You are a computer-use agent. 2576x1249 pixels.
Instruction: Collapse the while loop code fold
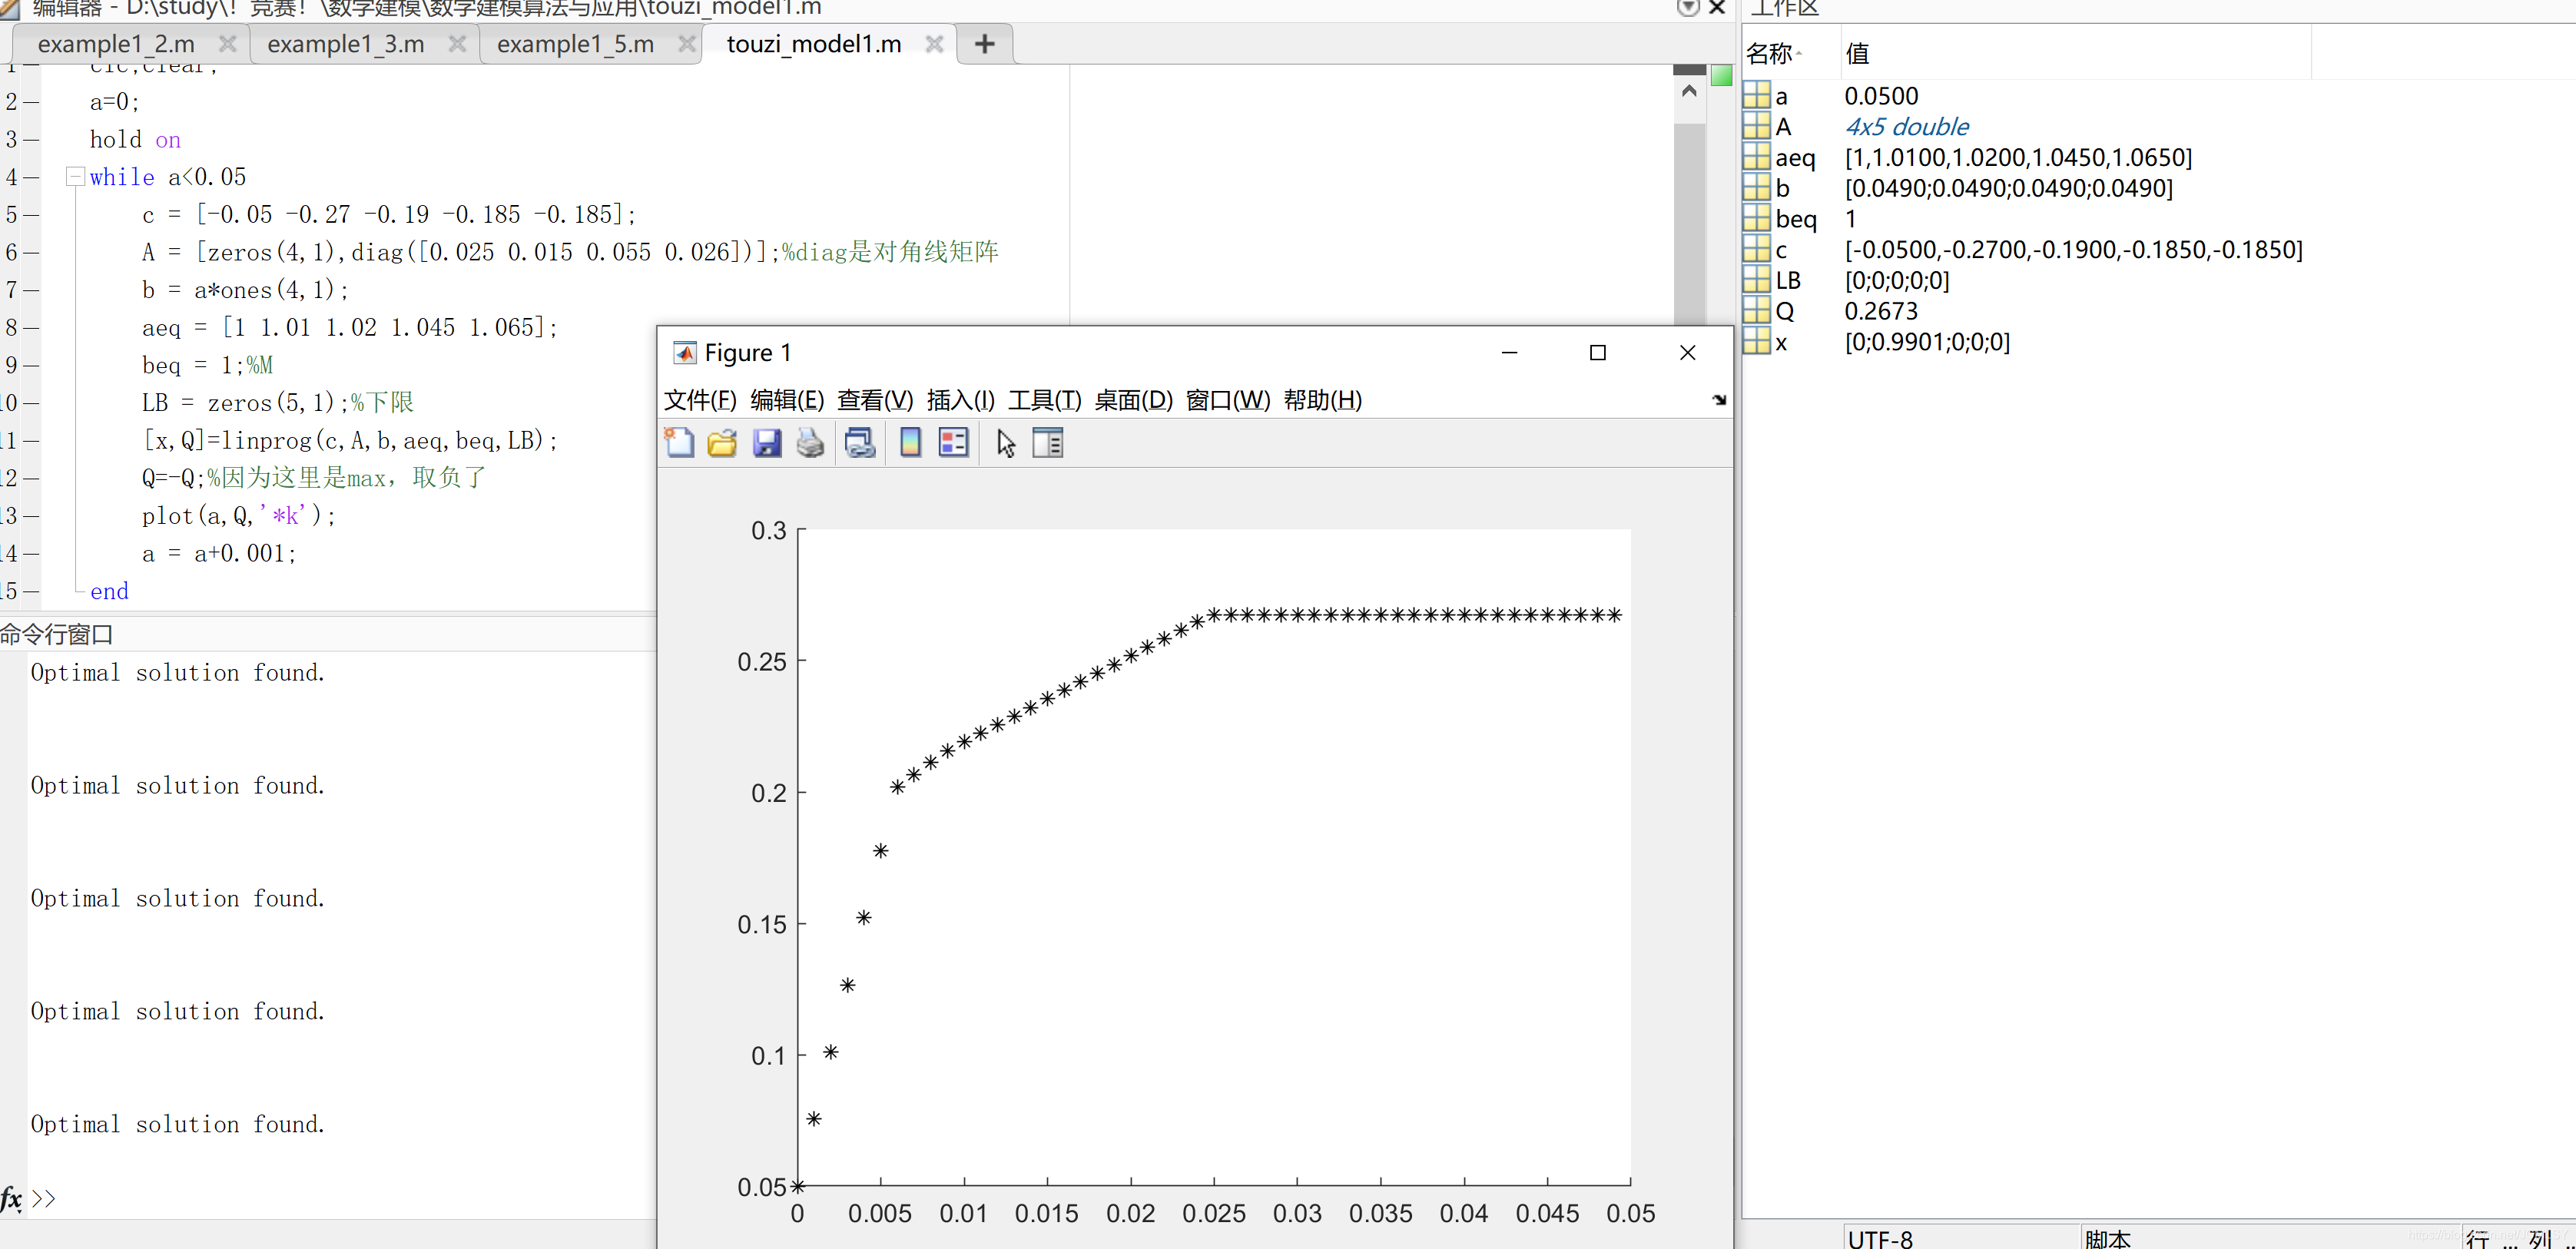(75, 177)
